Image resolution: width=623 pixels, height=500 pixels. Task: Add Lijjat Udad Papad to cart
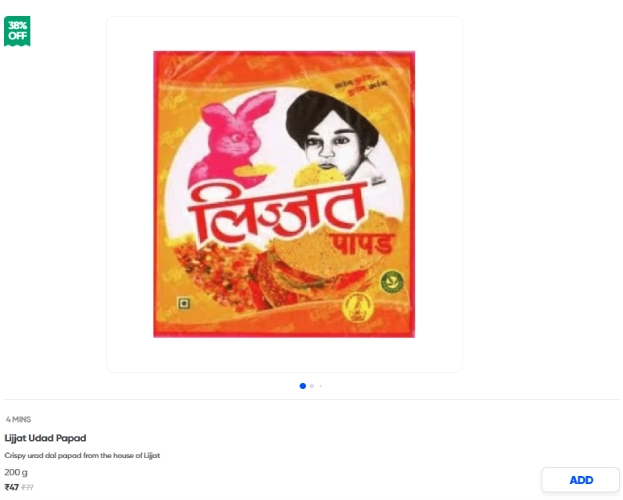(x=580, y=480)
